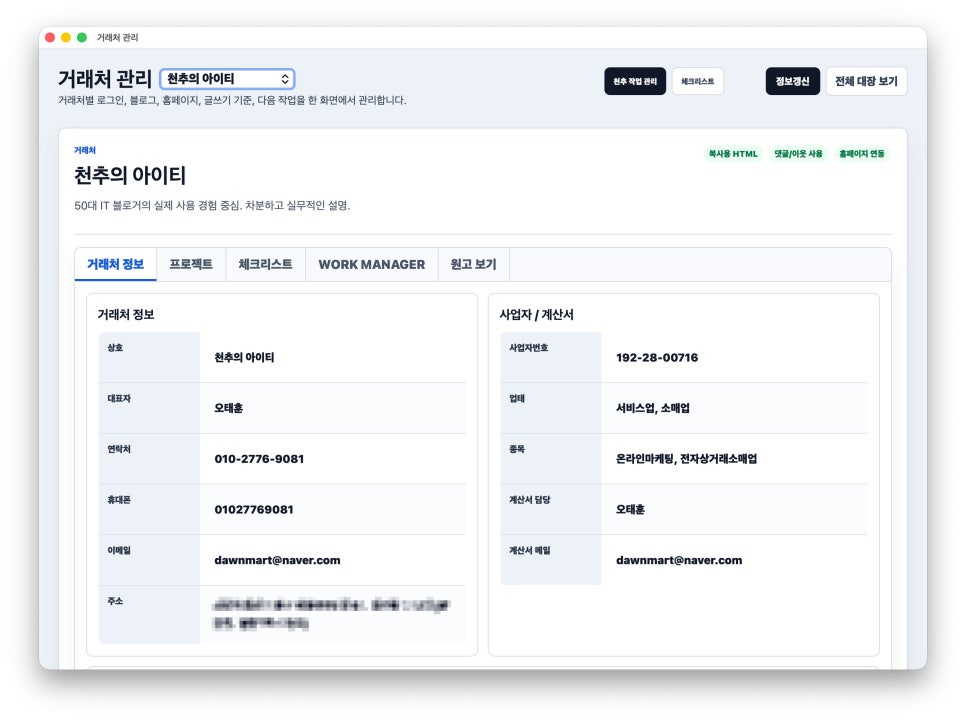Click the 주소 label cell
The width and height of the screenshot is (966, 721).
[149, 615]
